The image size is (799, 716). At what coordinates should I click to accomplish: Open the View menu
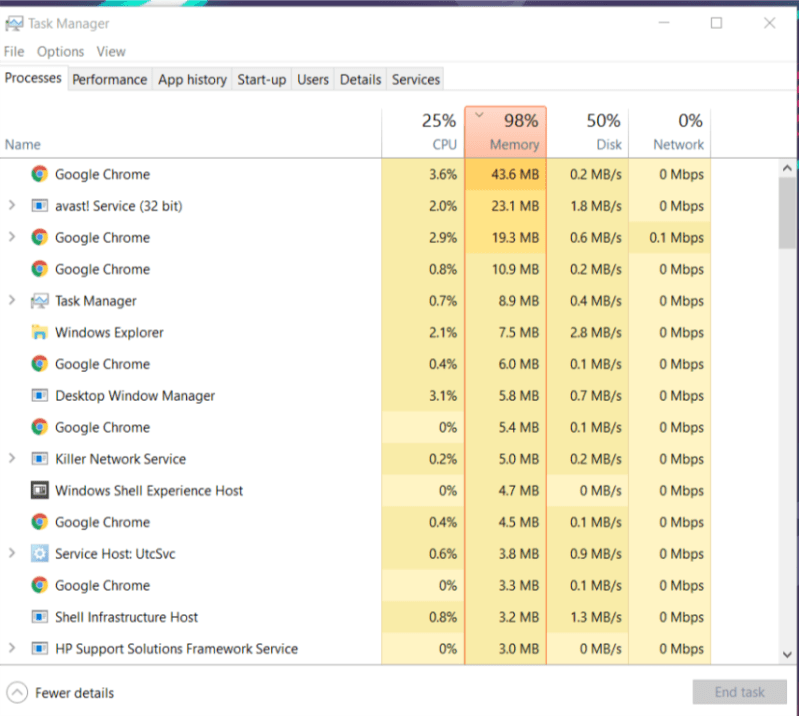pyautogui.click(x=111, y=51)
